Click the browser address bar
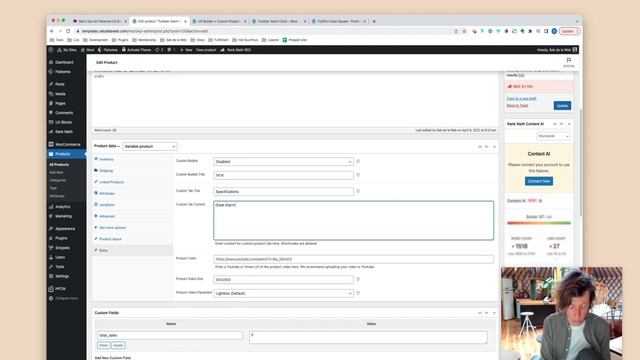 261,31
